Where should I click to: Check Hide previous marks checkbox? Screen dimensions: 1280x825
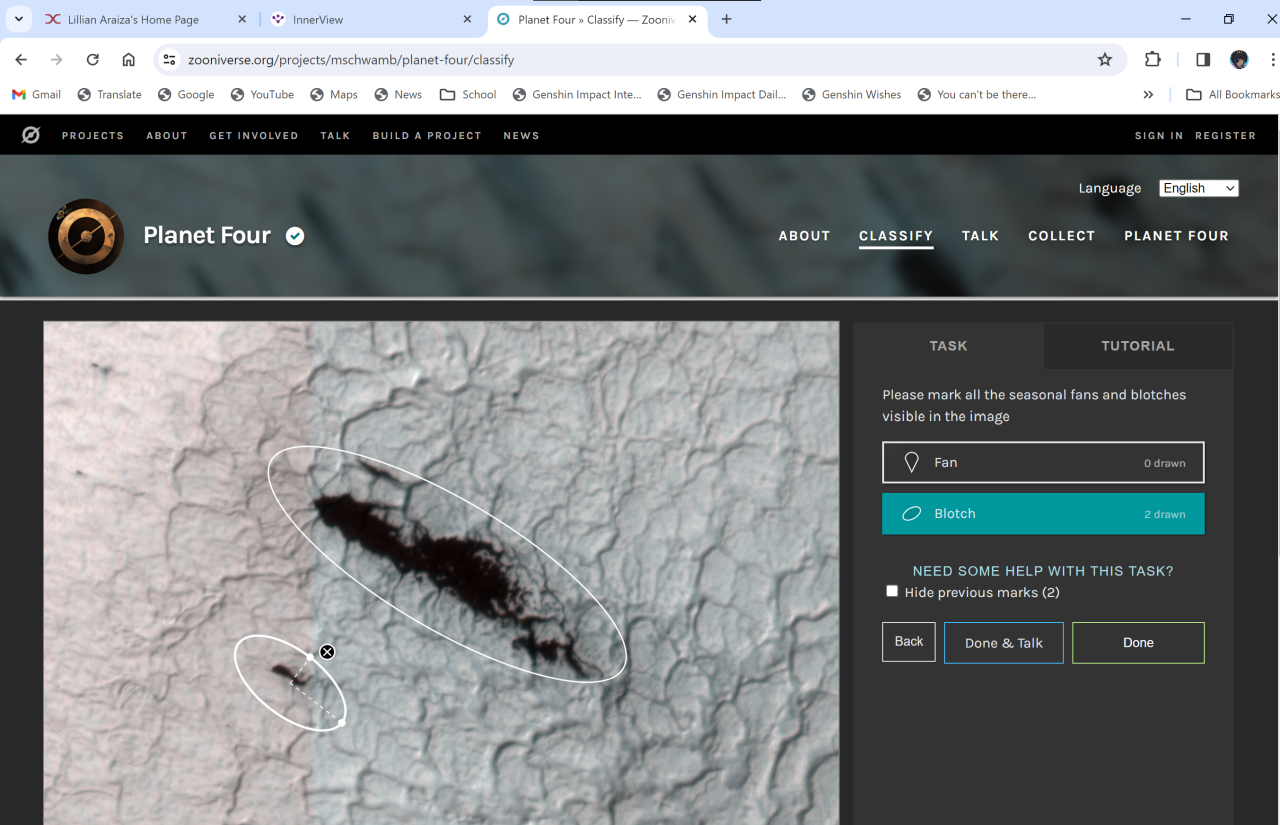(892, 592)
